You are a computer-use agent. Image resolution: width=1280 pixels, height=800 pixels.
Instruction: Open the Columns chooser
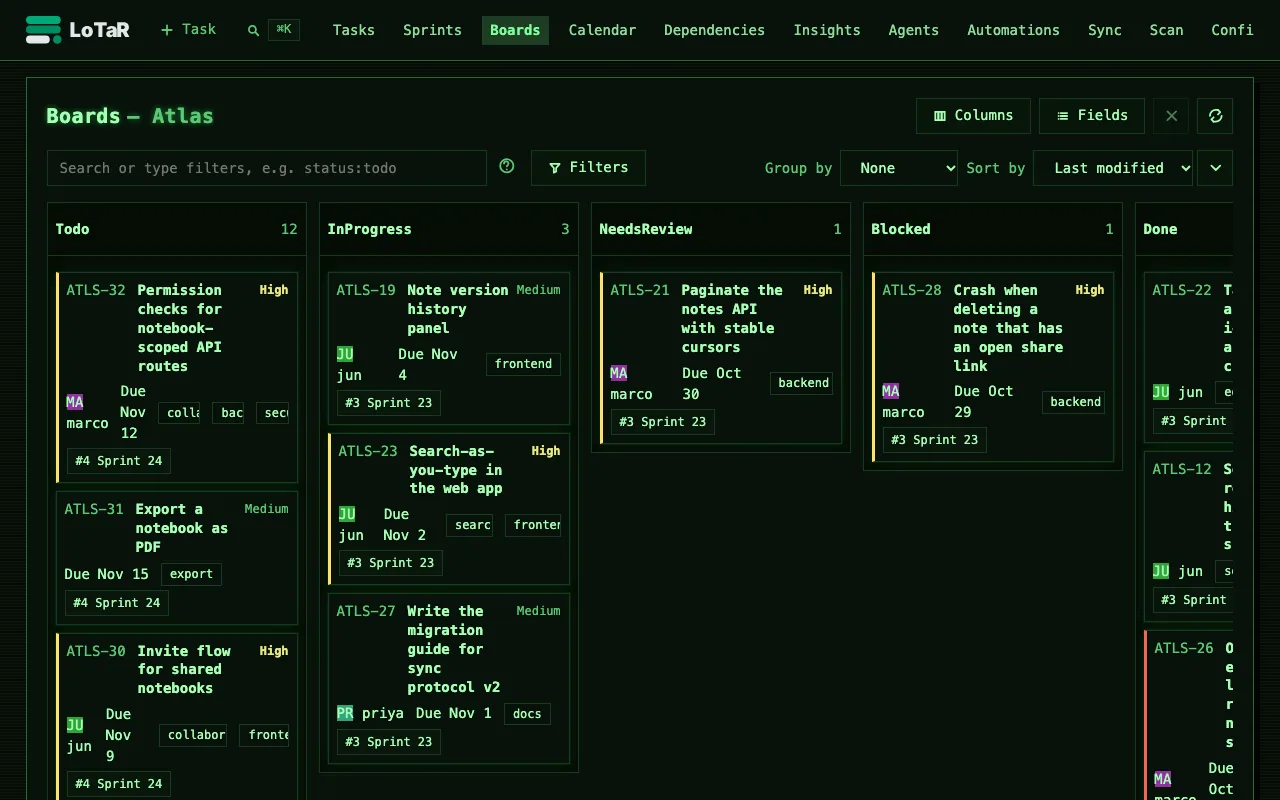point(974,116)
